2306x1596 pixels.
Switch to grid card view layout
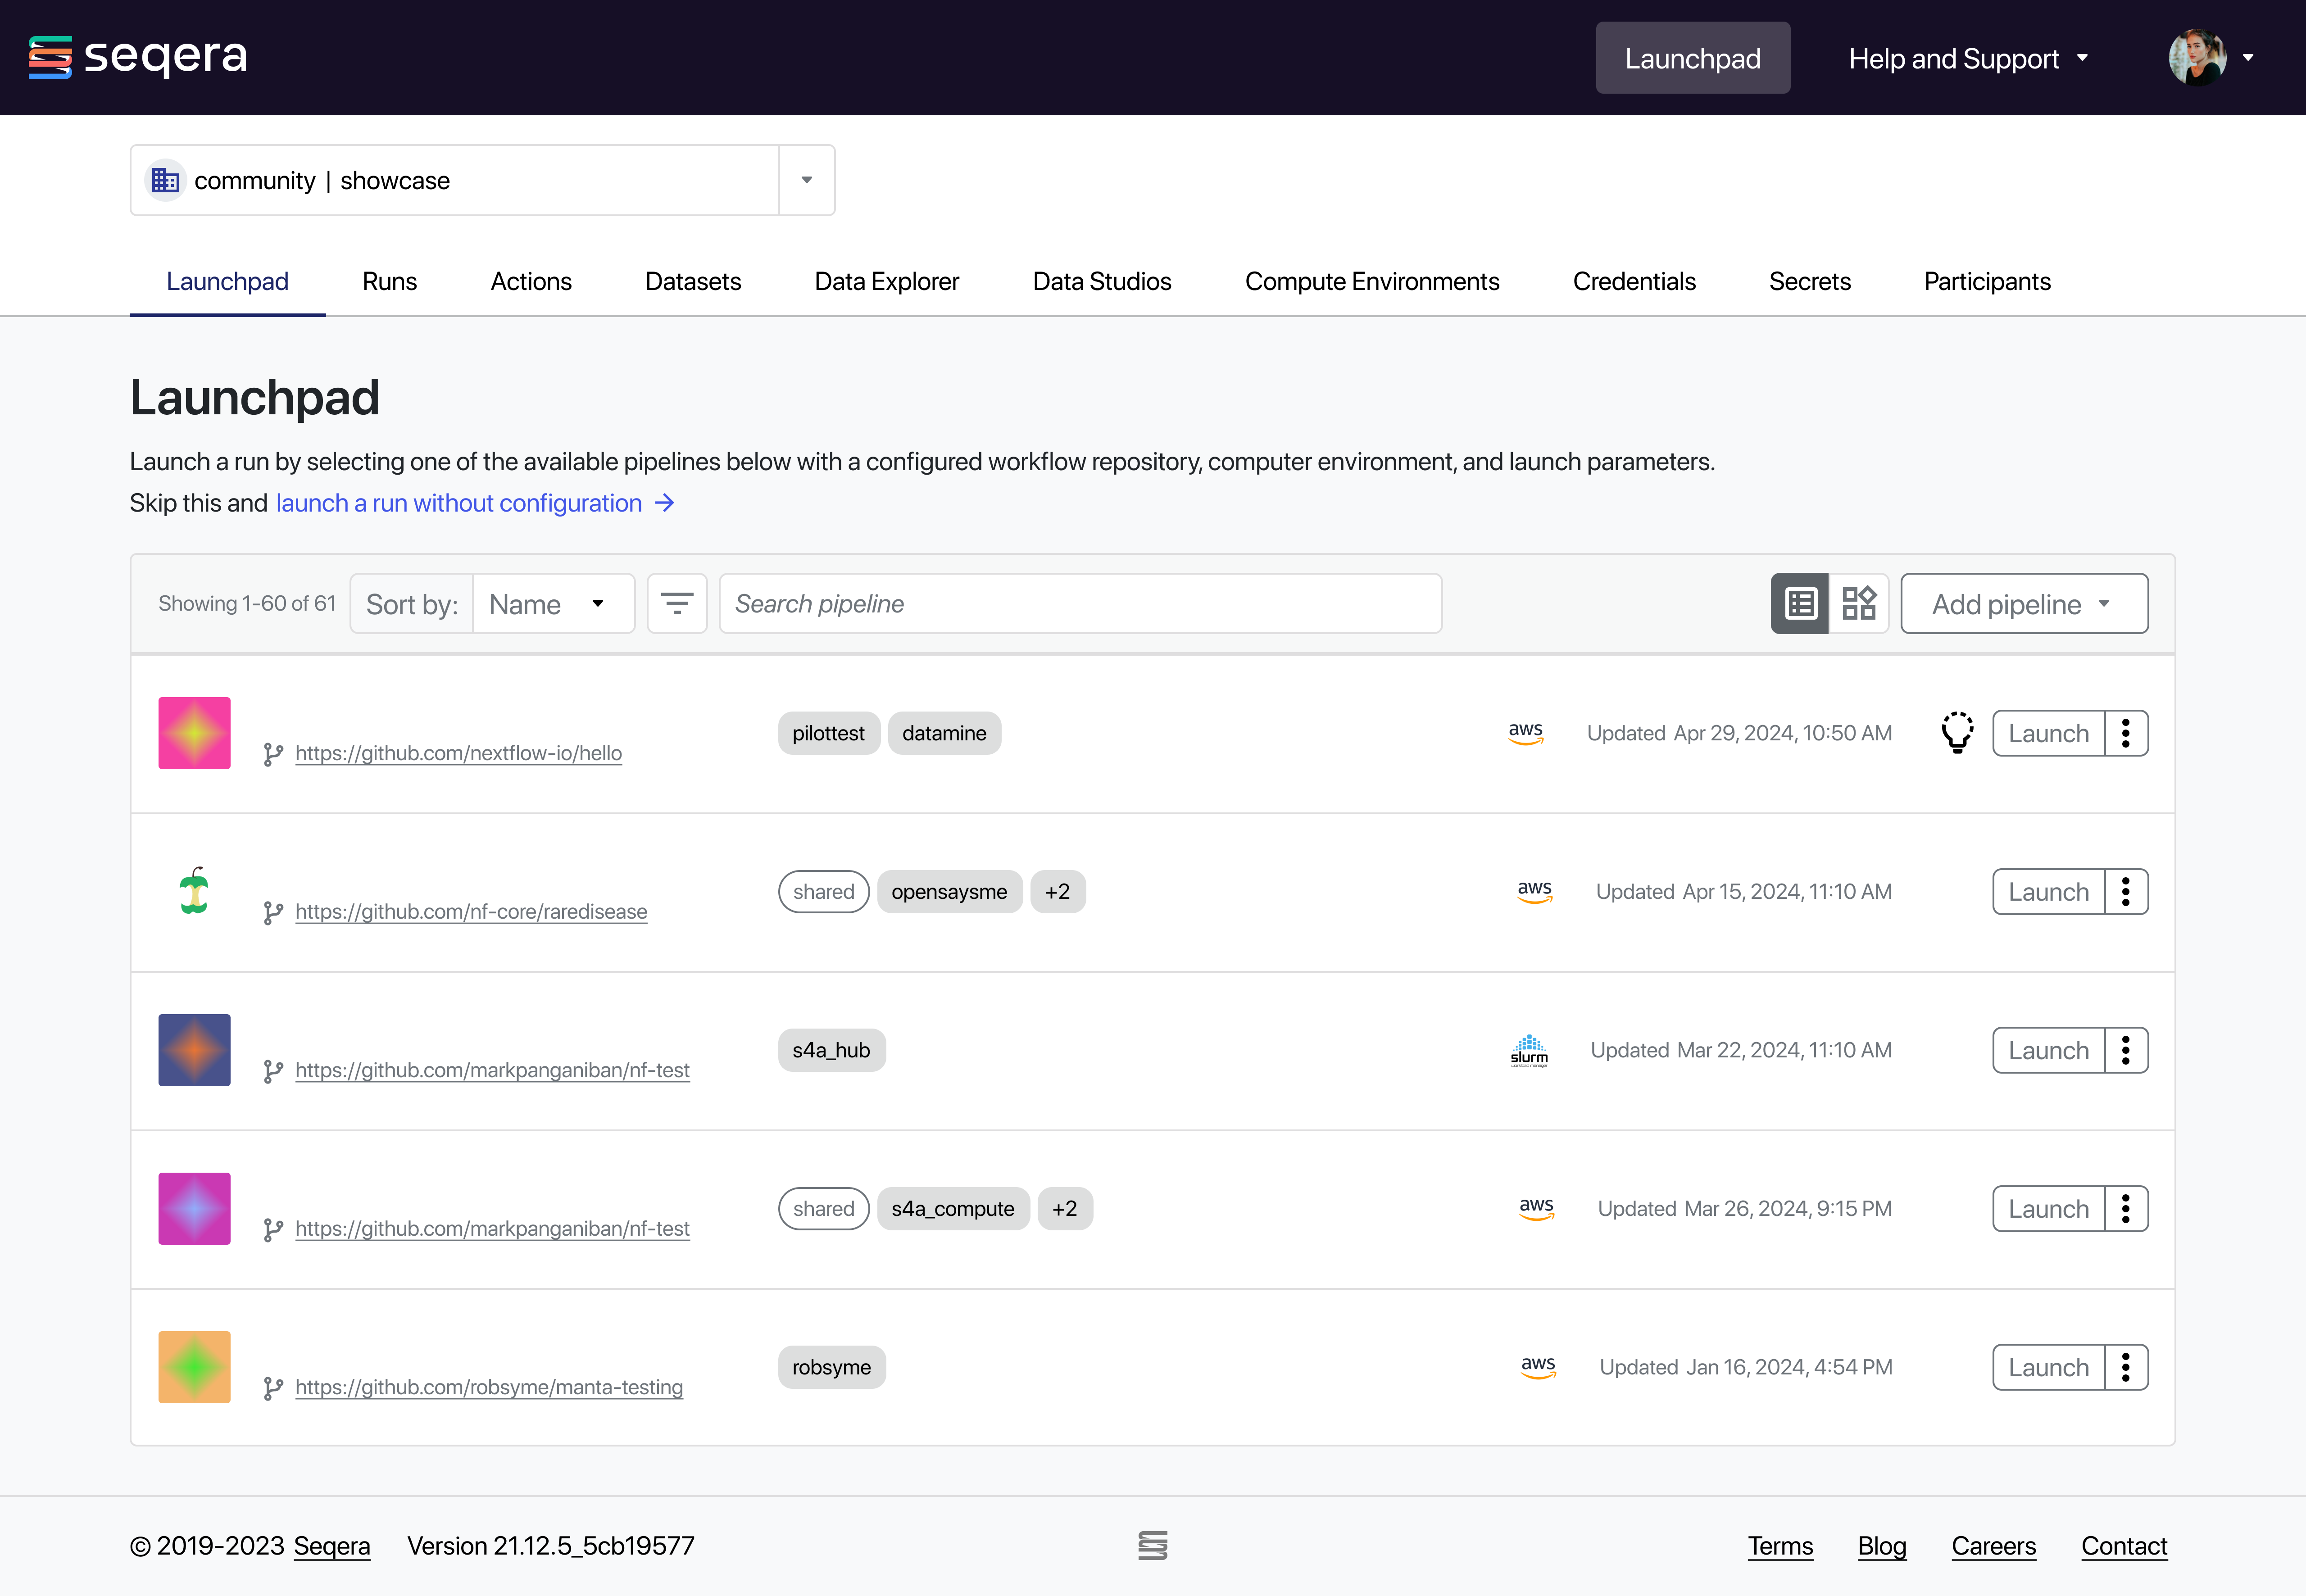(x=1859, y=603)
